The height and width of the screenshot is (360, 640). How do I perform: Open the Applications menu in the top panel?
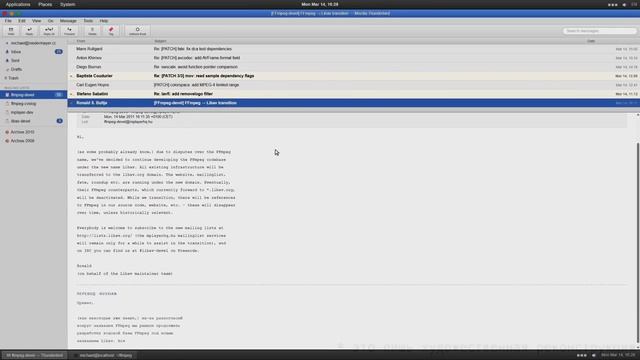(x=18, y=4)
